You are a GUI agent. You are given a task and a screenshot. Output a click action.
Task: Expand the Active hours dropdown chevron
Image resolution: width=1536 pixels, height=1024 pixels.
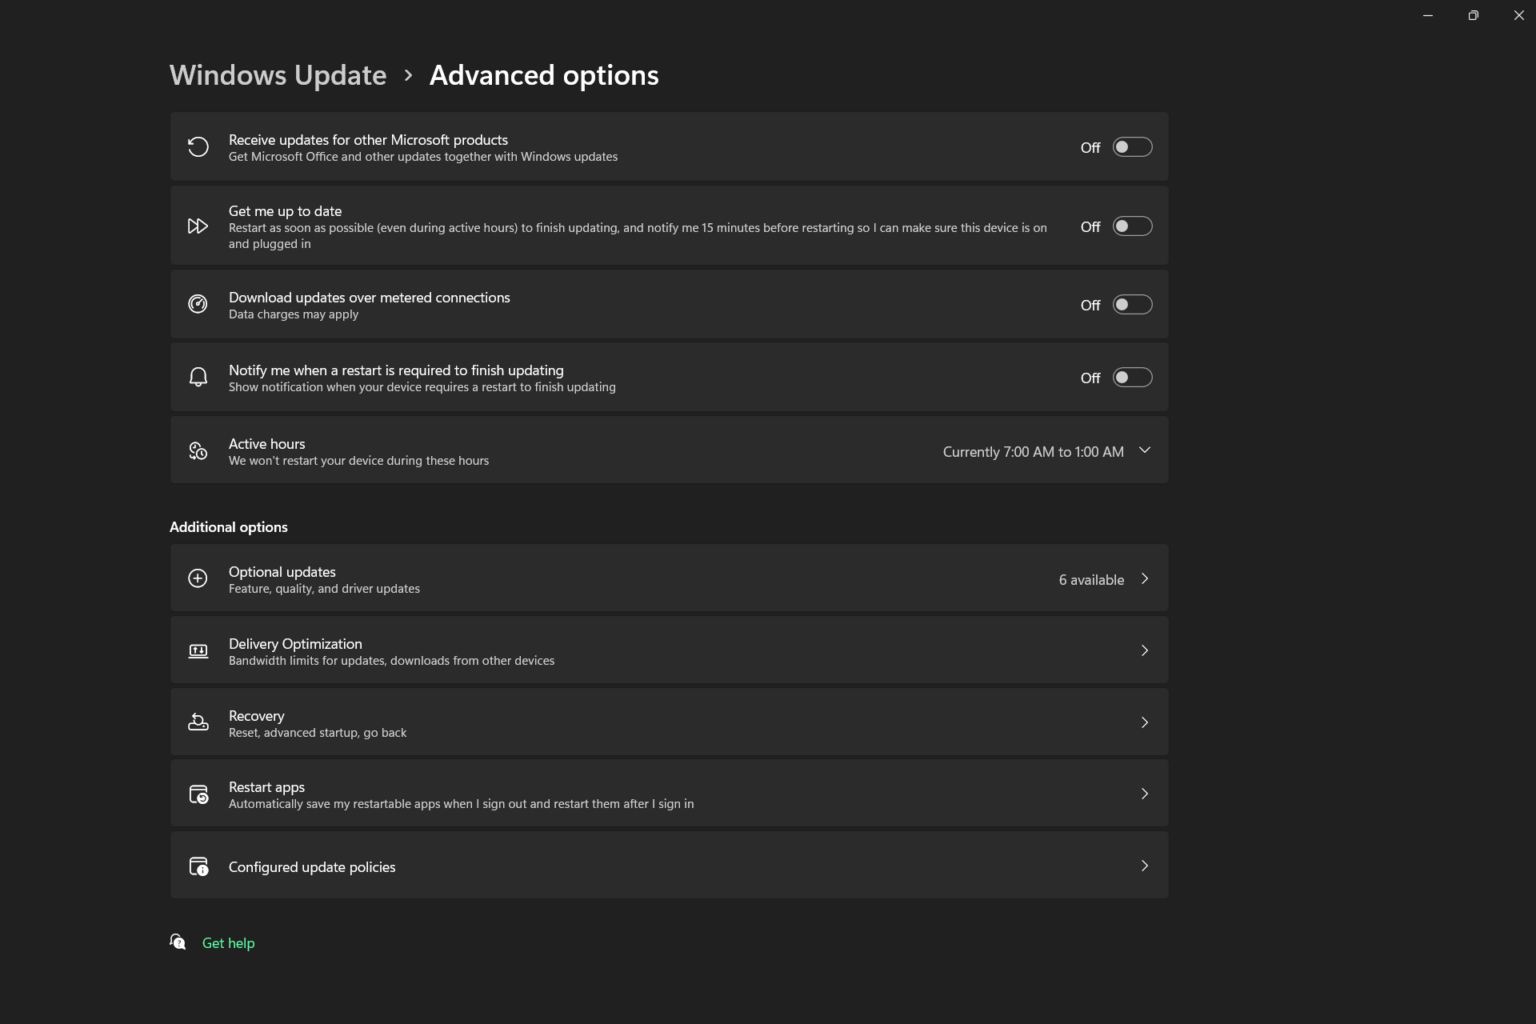click(x=1145, y=451)
